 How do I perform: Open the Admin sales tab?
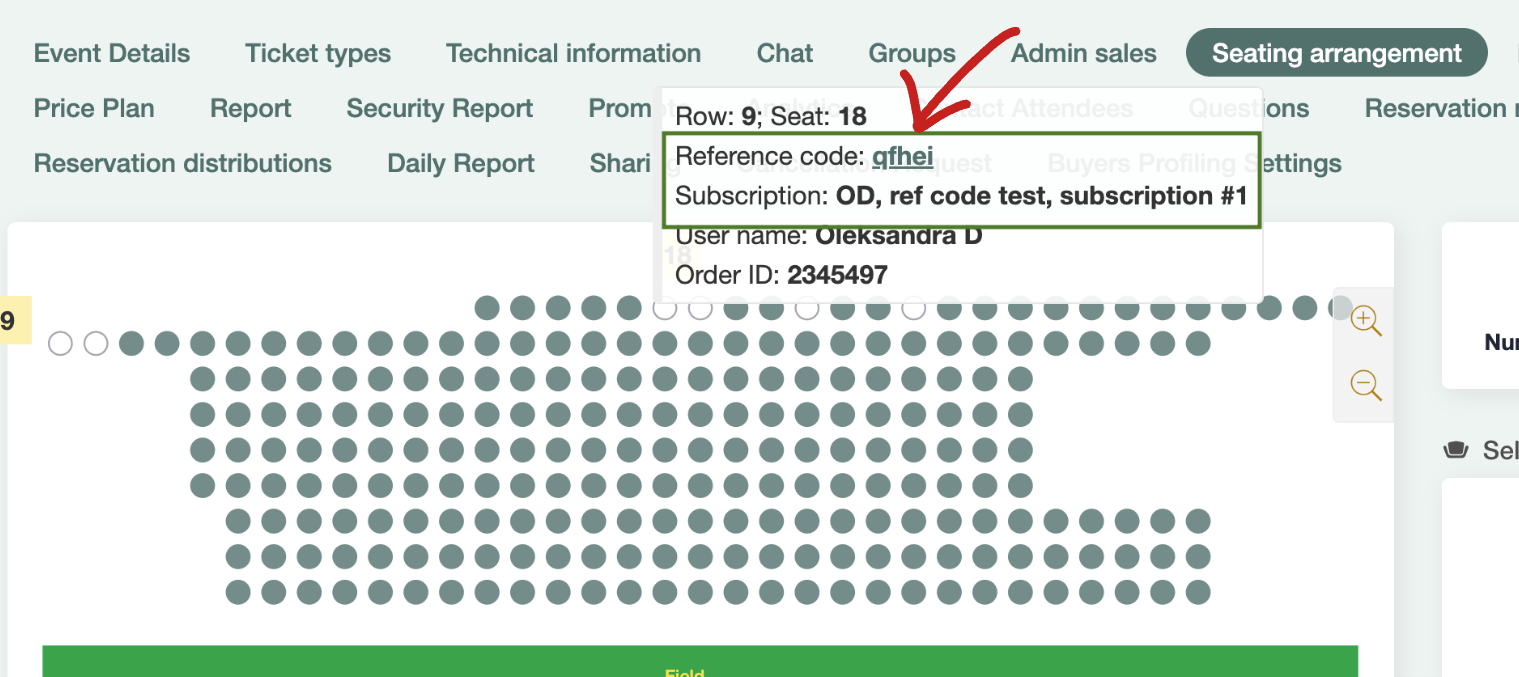(x=1083, y=53)
